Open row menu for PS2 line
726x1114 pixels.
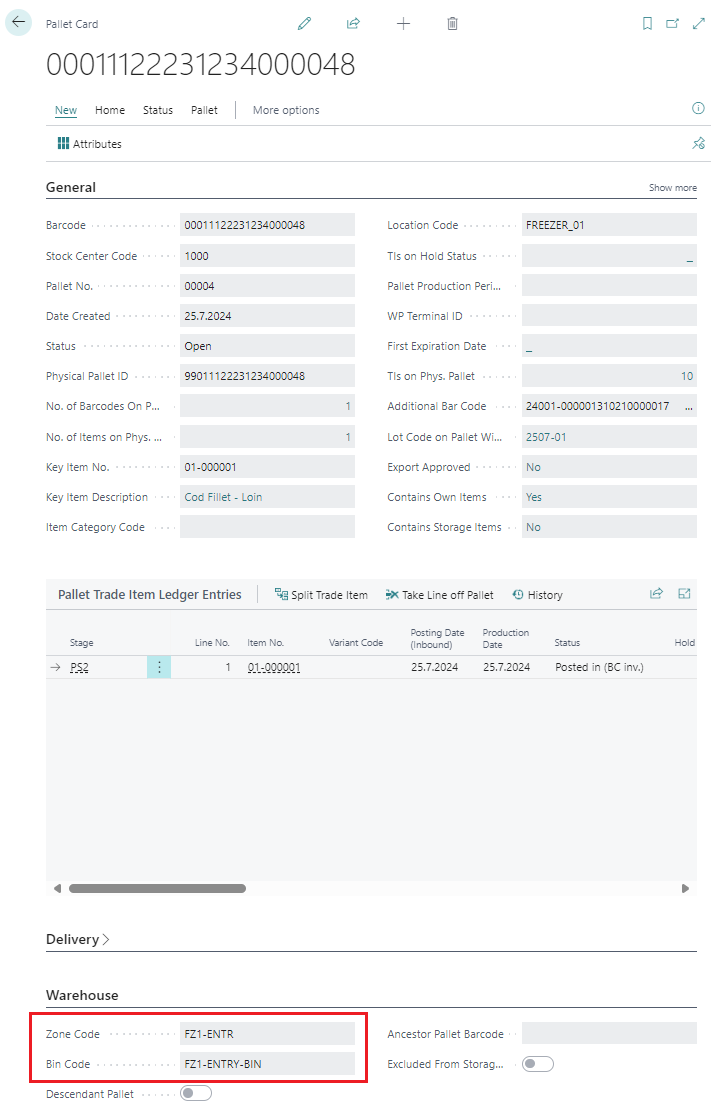coord(159,667)
